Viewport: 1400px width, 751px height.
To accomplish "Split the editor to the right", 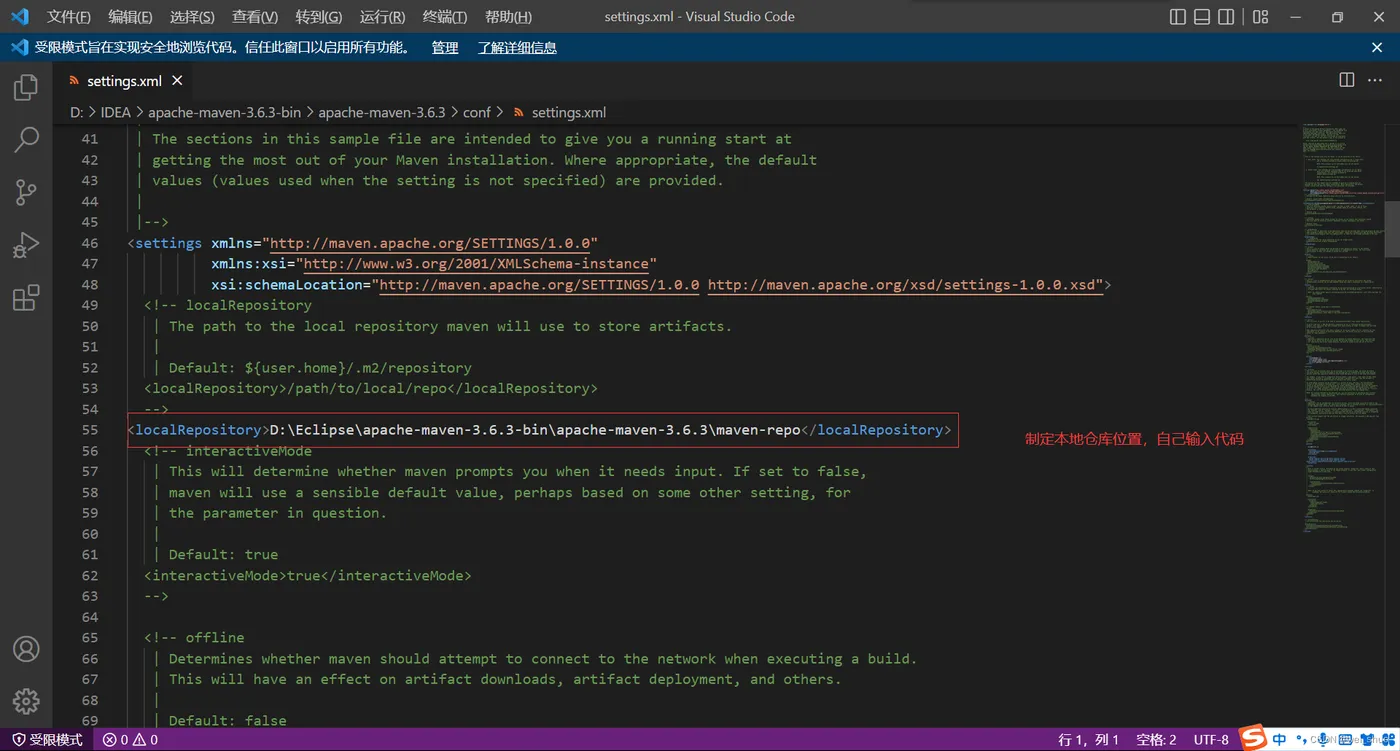I will click(1347, 80).
